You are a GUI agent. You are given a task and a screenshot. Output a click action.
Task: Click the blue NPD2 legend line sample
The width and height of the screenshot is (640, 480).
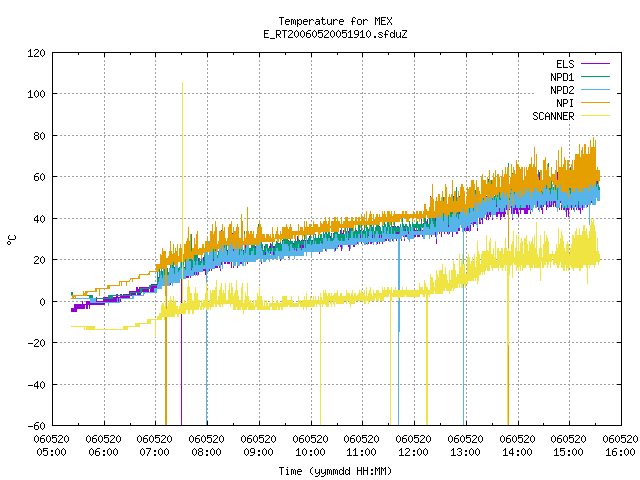(x=596, y=90)
